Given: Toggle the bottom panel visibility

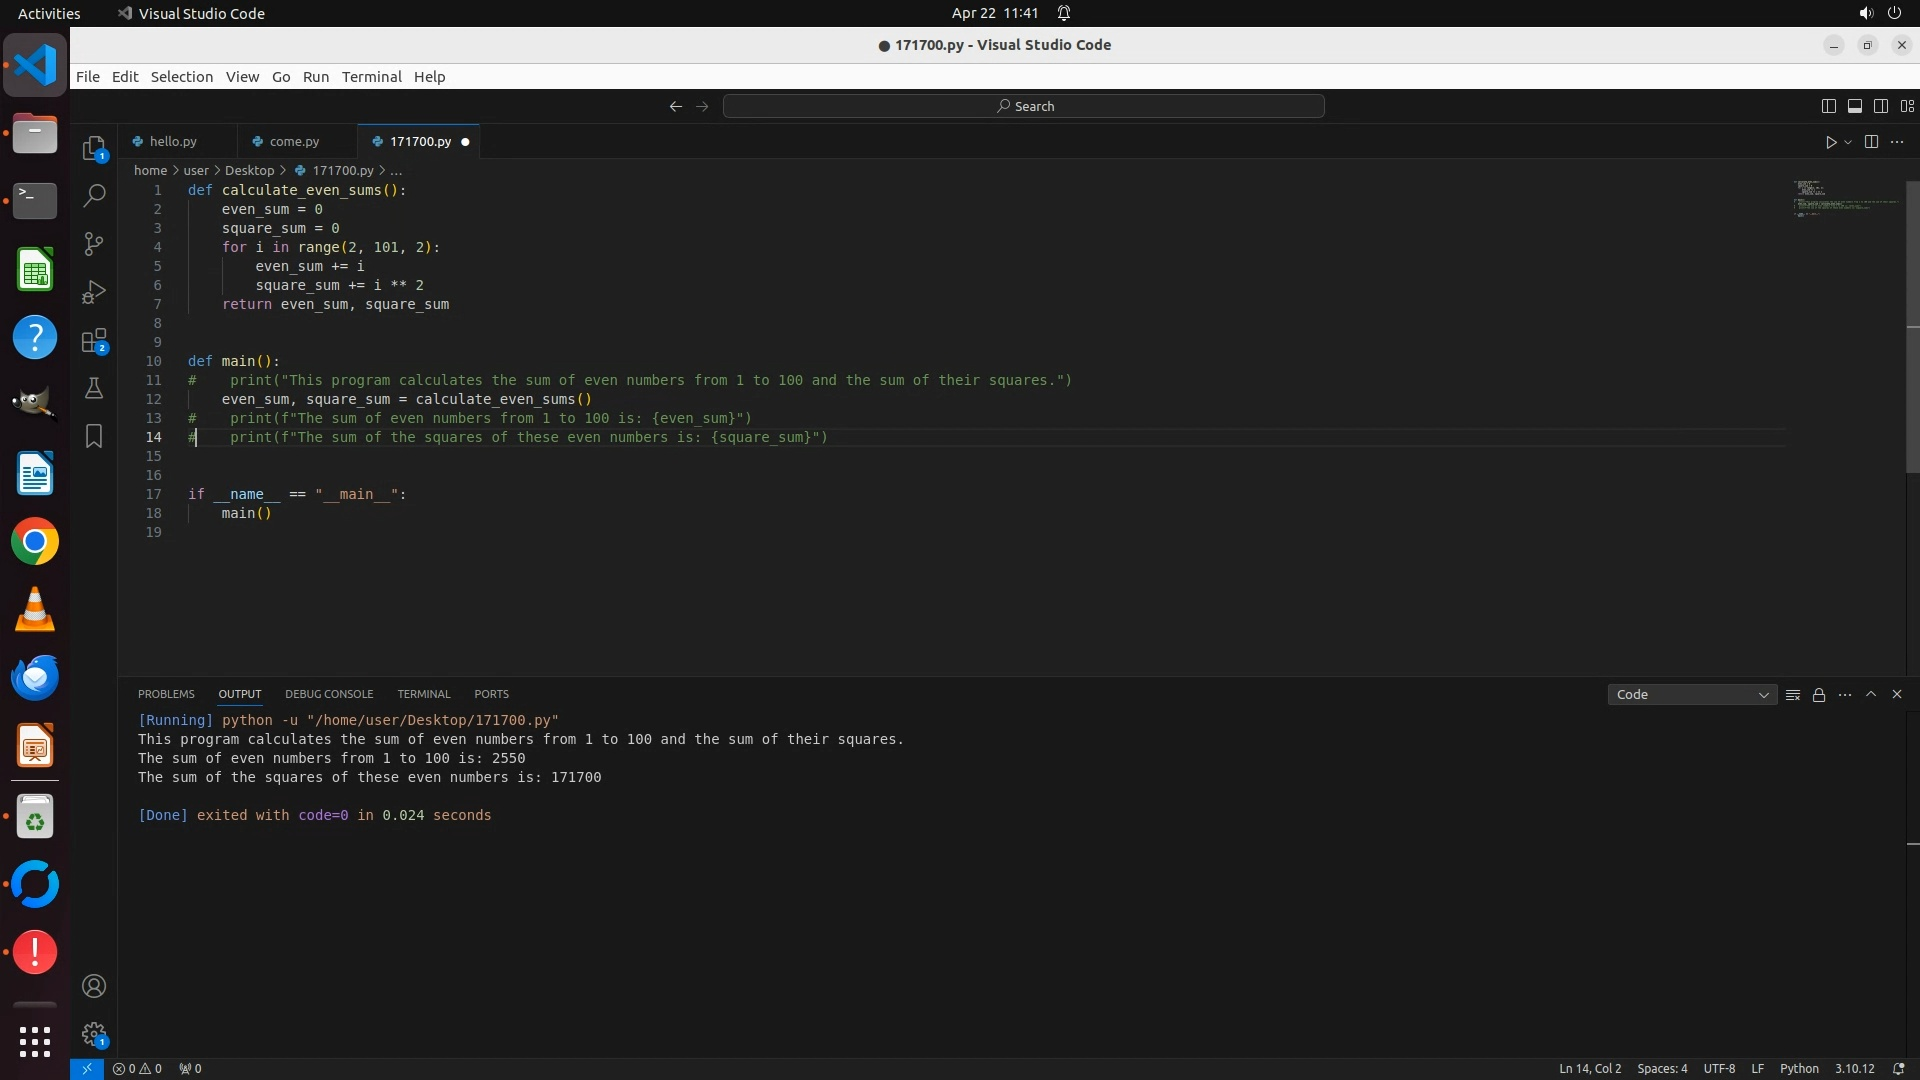Looking at the screenshot, I should tap(1854, 106).
